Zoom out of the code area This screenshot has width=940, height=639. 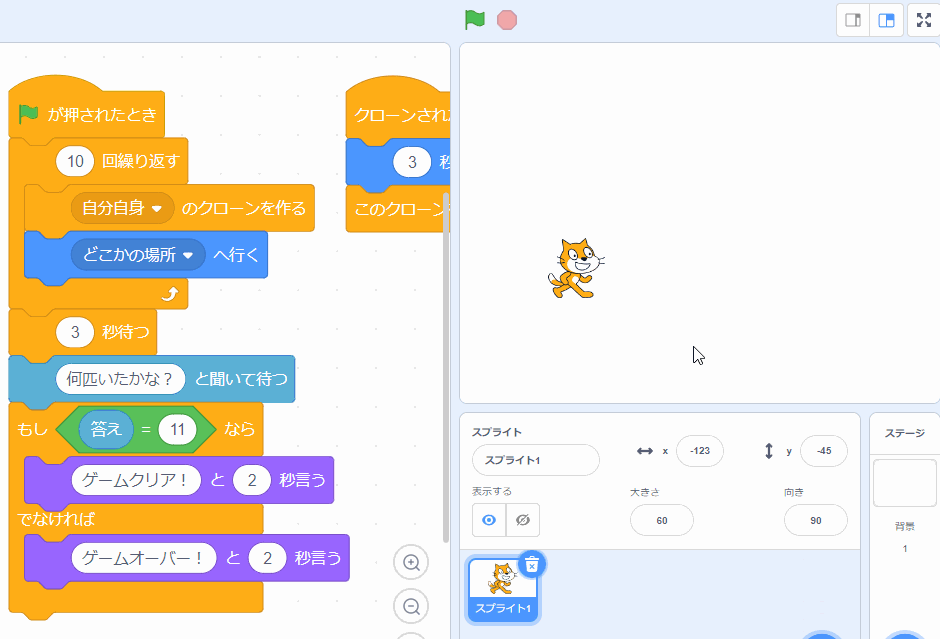[x=411, y=607]
